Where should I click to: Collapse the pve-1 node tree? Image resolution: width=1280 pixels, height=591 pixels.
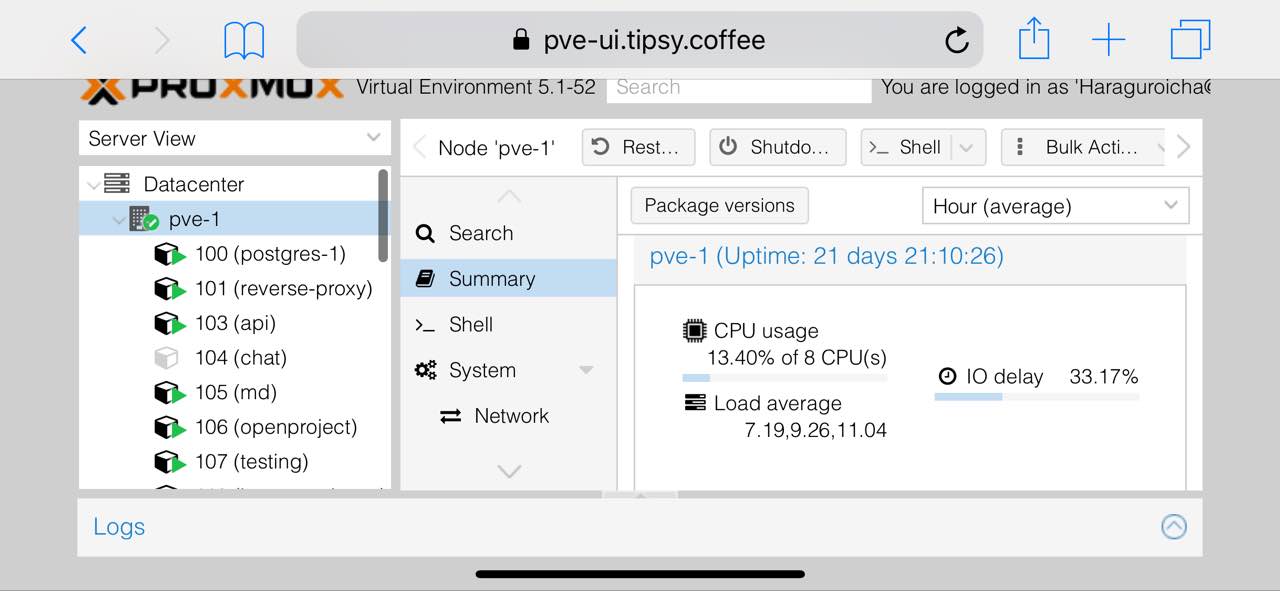pyautogui.click(x=119, y=219)
